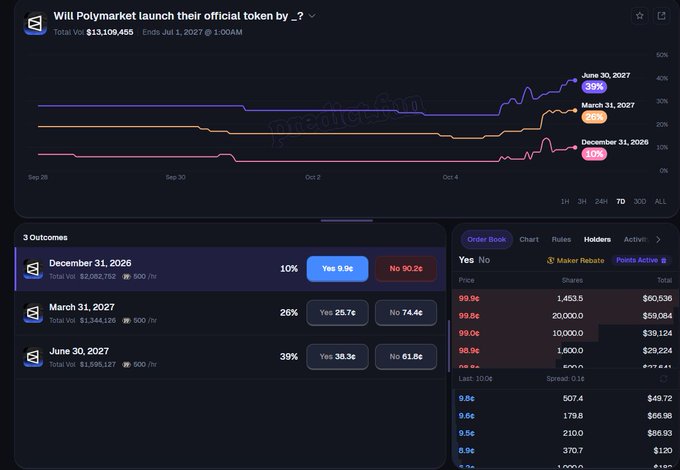Buy No 90.2¢ for December 31, 2026
Screen dimensions: 680x470
[x=406, y=269]
